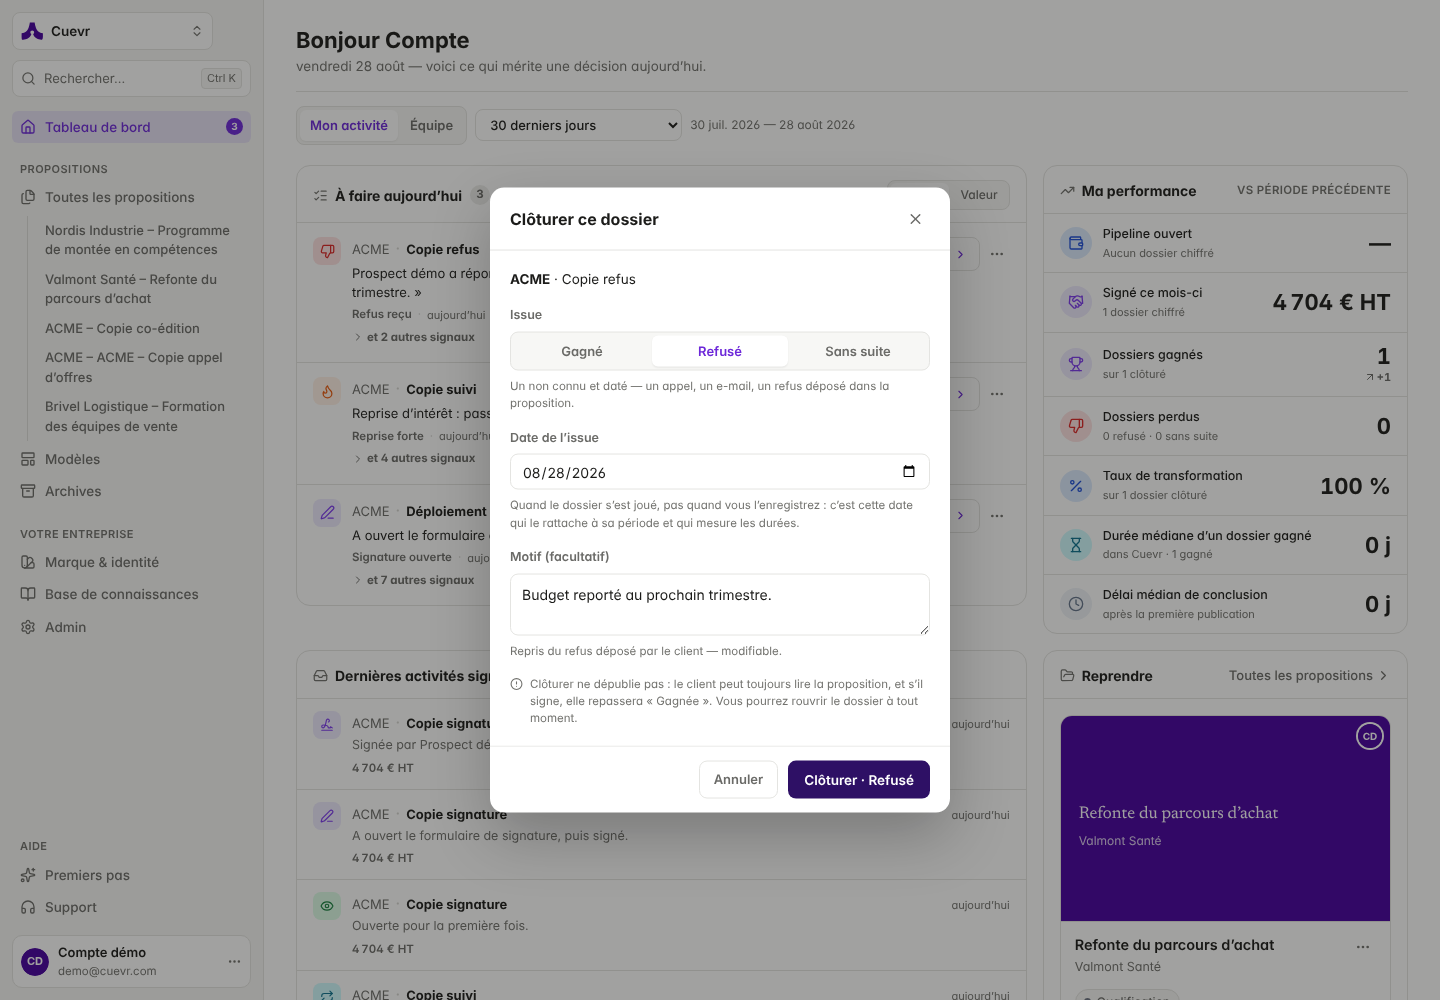
Task: Click the Annuler button
Action: coord(738,780)
